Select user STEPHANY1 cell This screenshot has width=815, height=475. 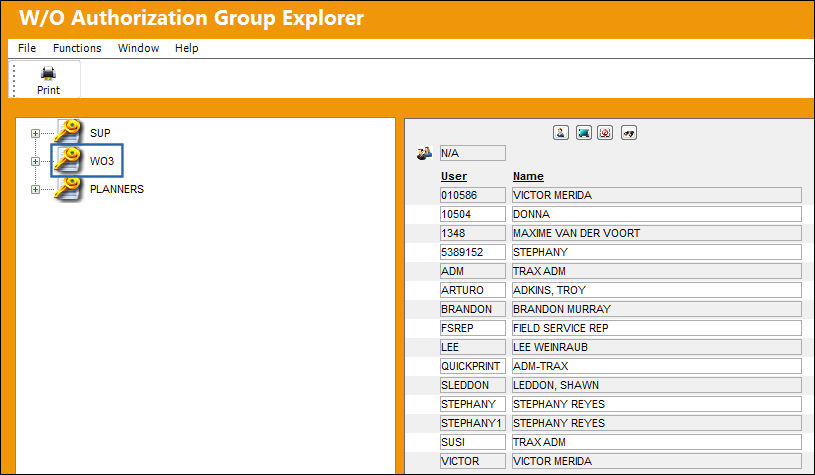point(472,423)
